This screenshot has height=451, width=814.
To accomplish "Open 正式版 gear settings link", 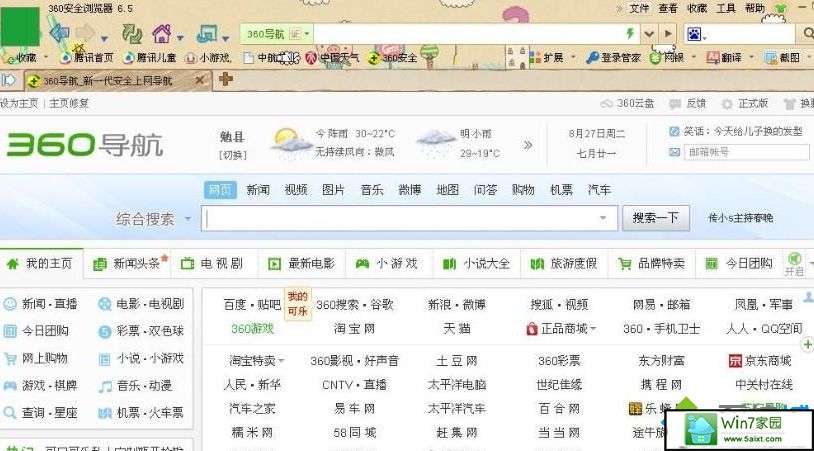I will [745, 104].
